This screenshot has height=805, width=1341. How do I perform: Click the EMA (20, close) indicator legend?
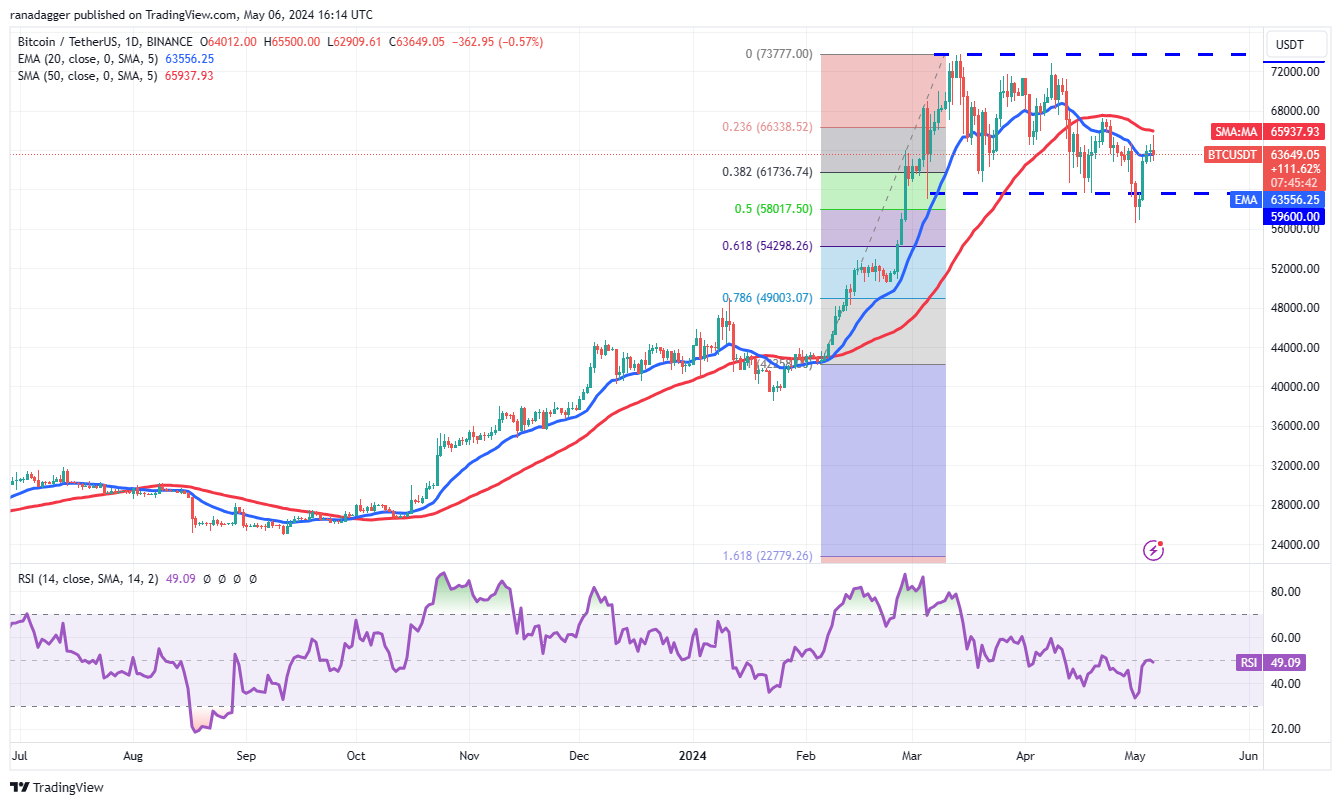(x=116, y=59)
